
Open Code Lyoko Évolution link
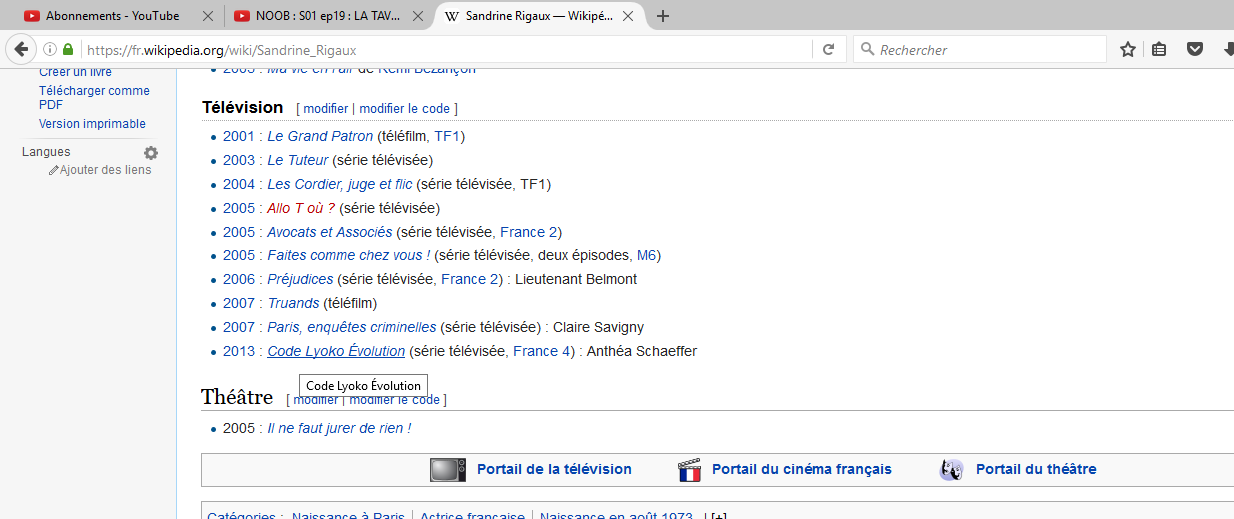(336, 351)
